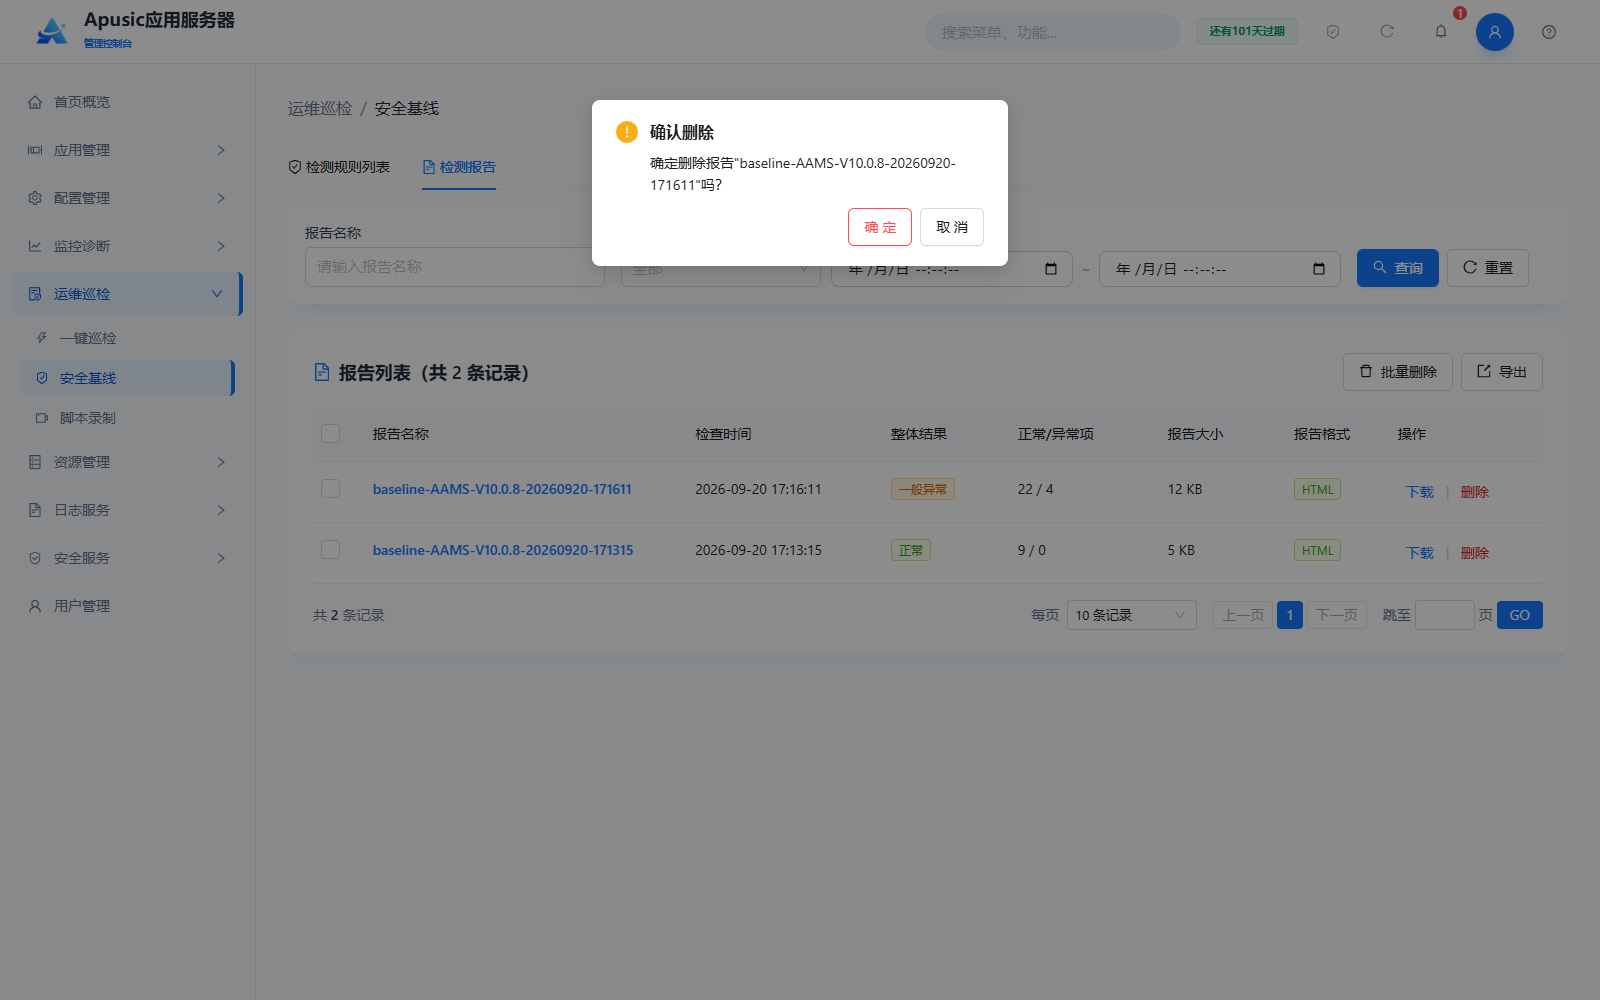1600x1000 pixels.
Task: Confirm deletion with 确定 button
Action: pyautogui.click(x=880, y=227)
